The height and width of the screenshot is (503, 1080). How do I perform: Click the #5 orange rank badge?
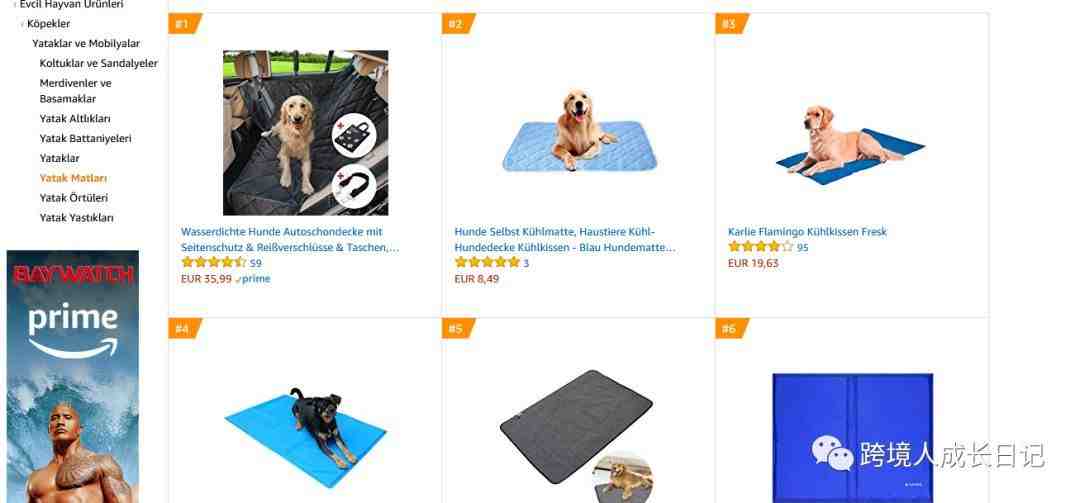457,329
